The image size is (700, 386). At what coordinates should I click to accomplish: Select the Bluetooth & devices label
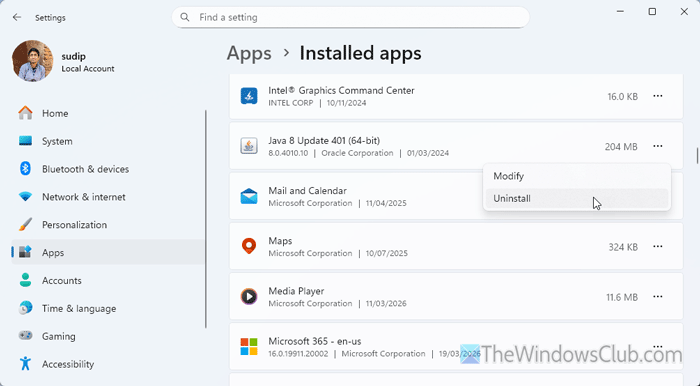click(85, 169)
